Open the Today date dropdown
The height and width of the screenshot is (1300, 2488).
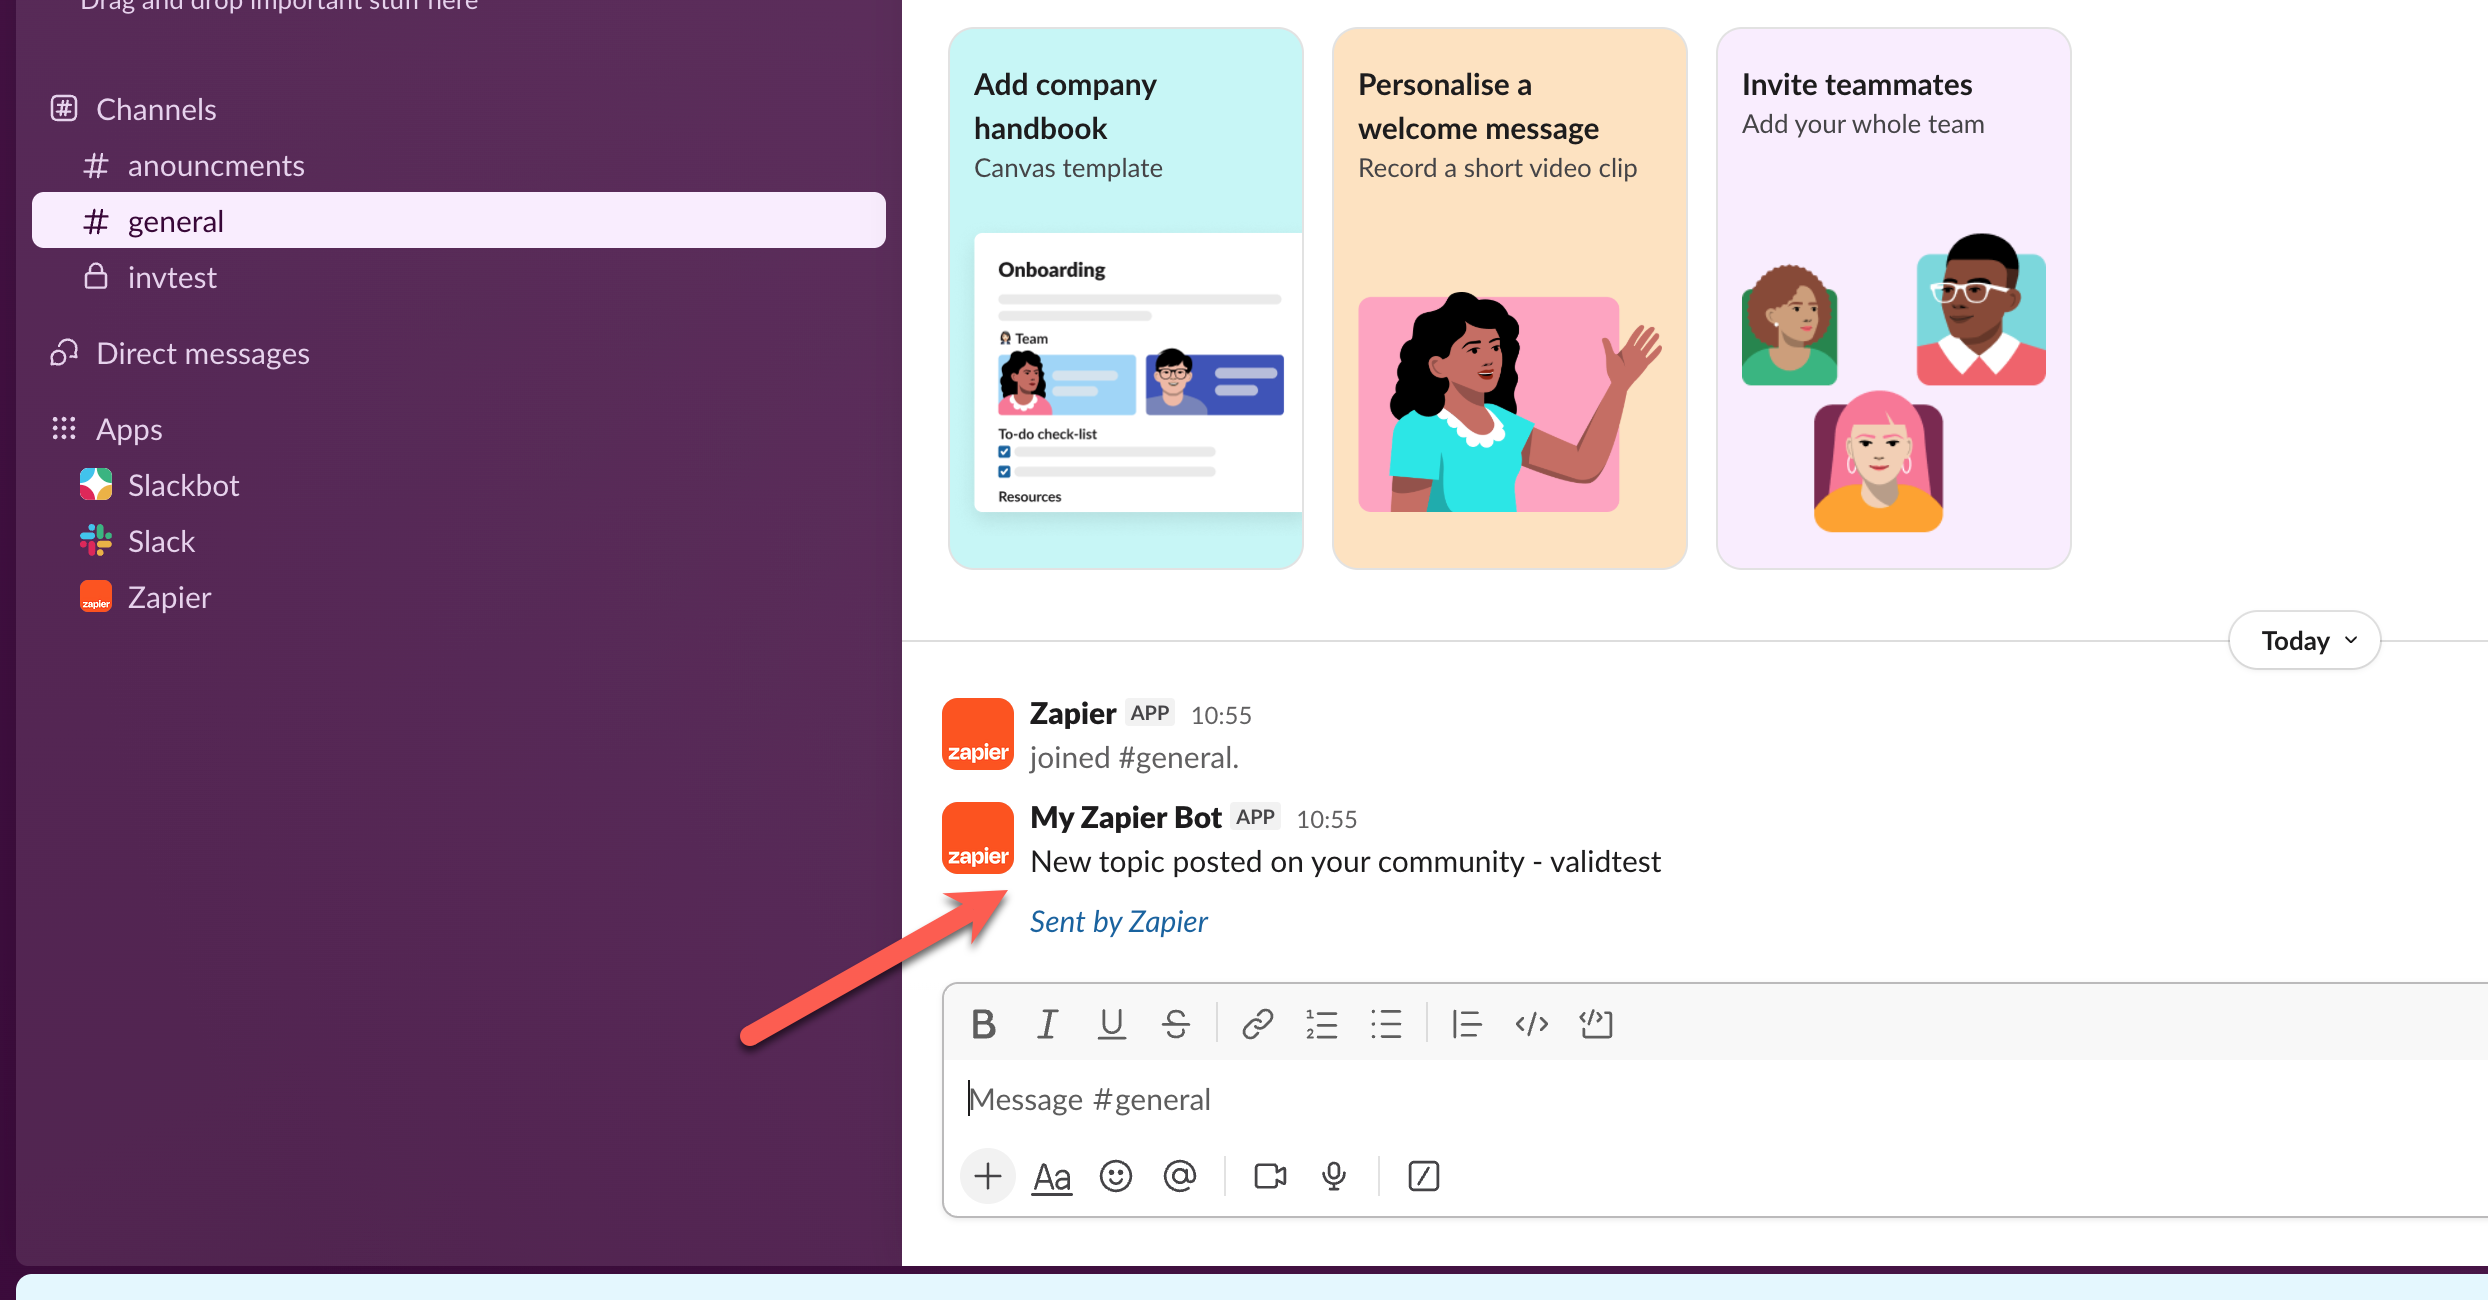(x=2305, y=641)
